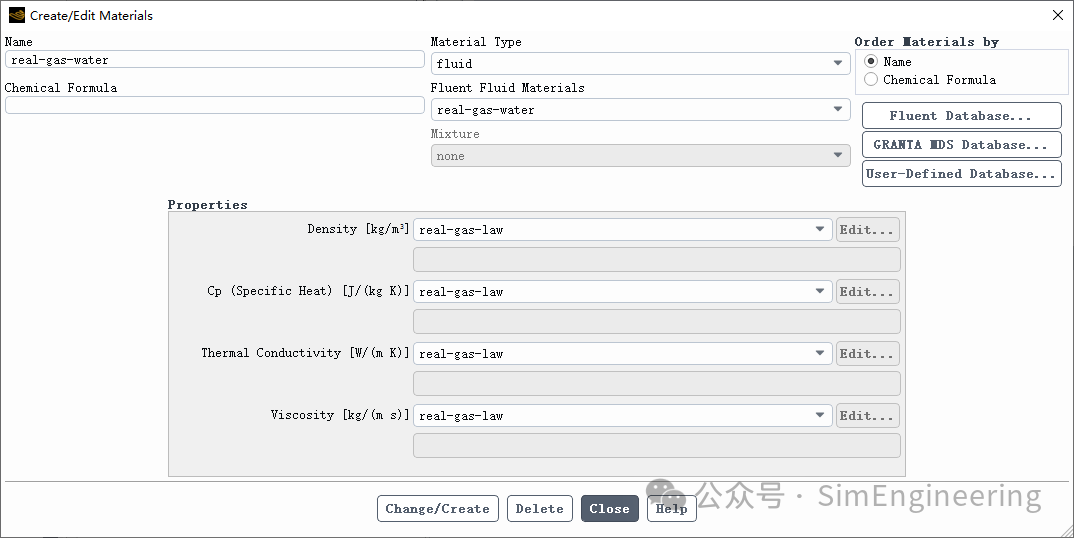1074x538 pixels.
Task: Select the Chemical Formula radio button
Action: click(871, 80)
